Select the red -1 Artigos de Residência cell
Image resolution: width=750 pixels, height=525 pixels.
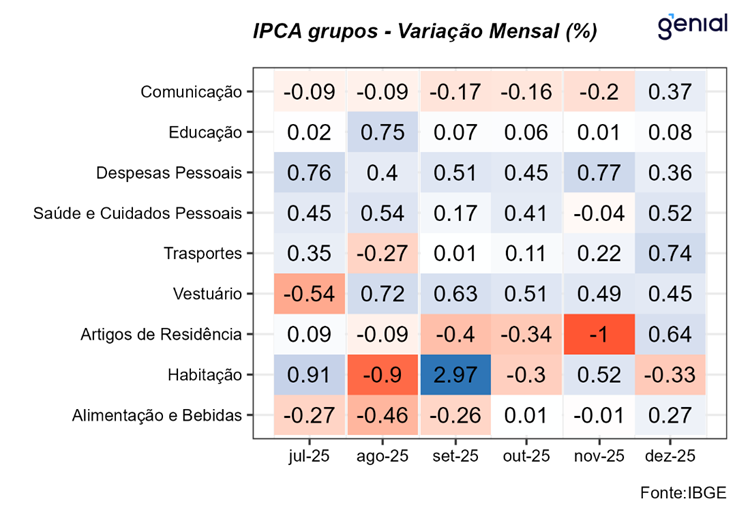coord(598,334)
